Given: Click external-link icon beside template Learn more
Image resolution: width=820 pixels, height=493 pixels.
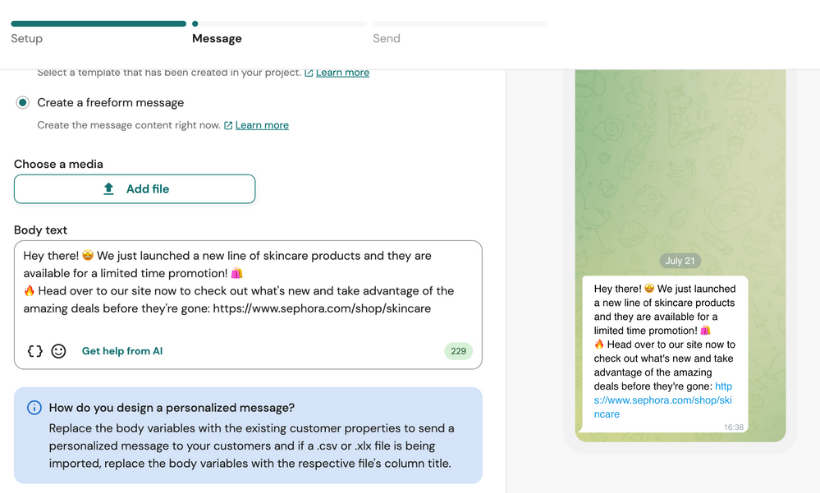Looking at the screenshot, I should pos(309,73).
